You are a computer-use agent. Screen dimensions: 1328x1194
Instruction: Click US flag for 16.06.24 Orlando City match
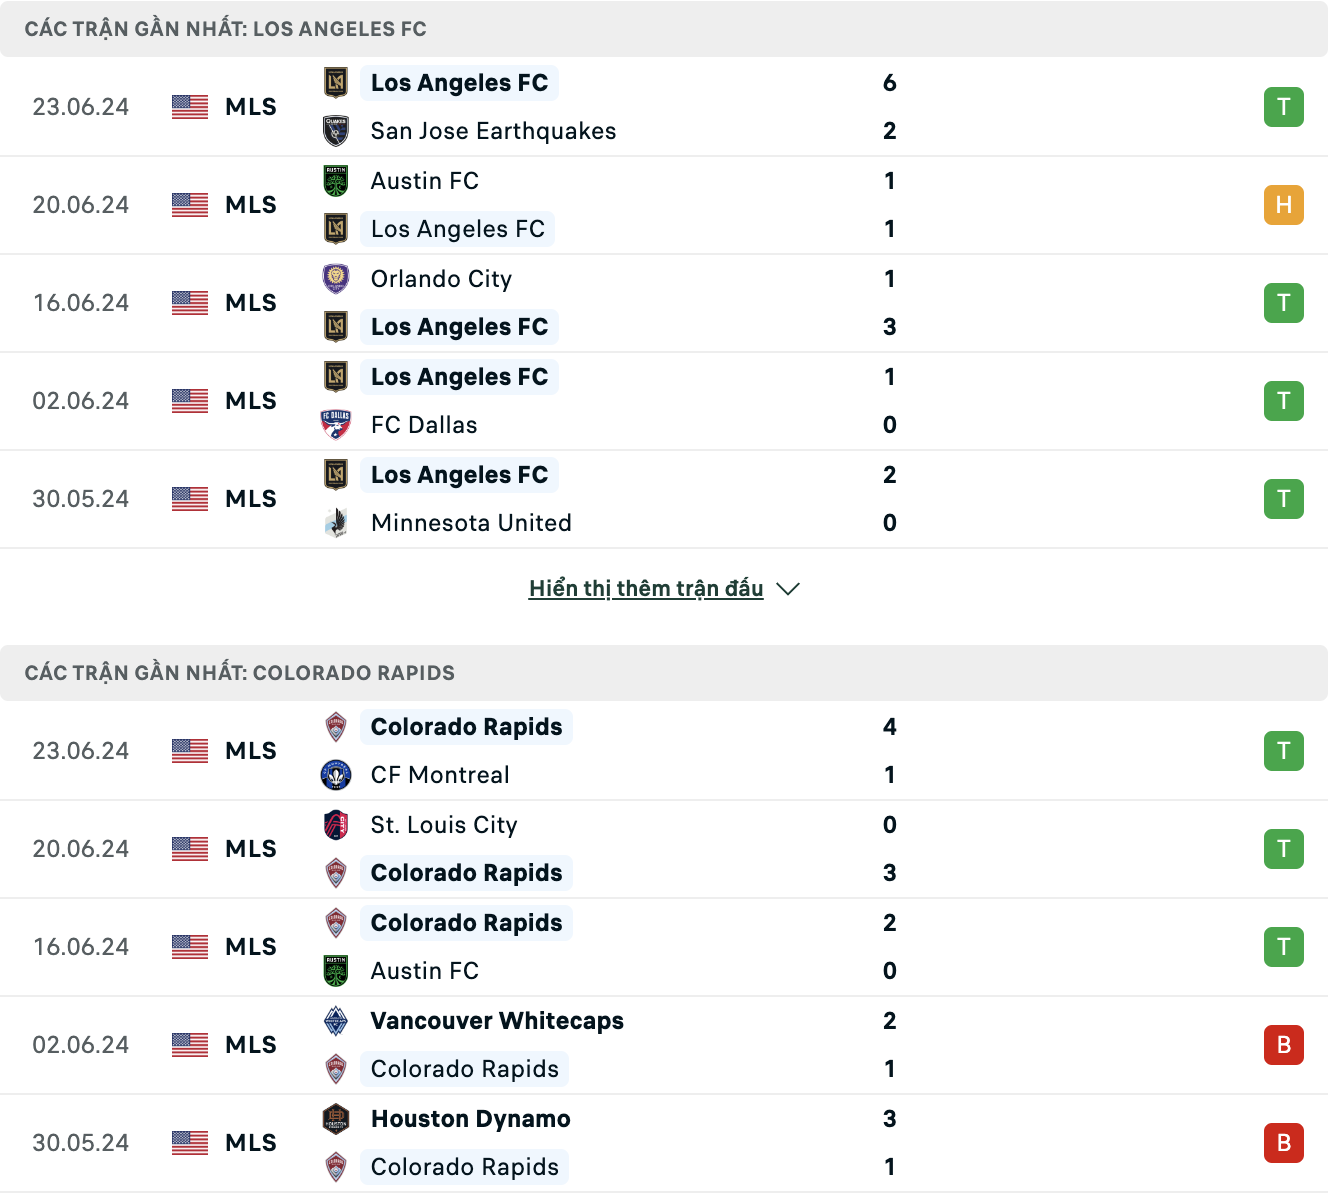pyautogui.click(x=190, y=303)
